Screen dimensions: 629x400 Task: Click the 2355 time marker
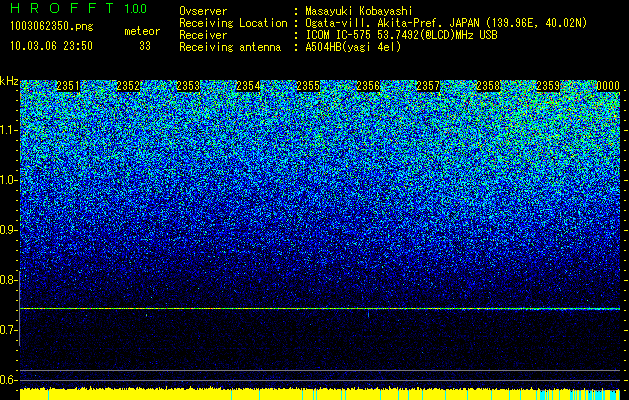click(x=308, y=86)
